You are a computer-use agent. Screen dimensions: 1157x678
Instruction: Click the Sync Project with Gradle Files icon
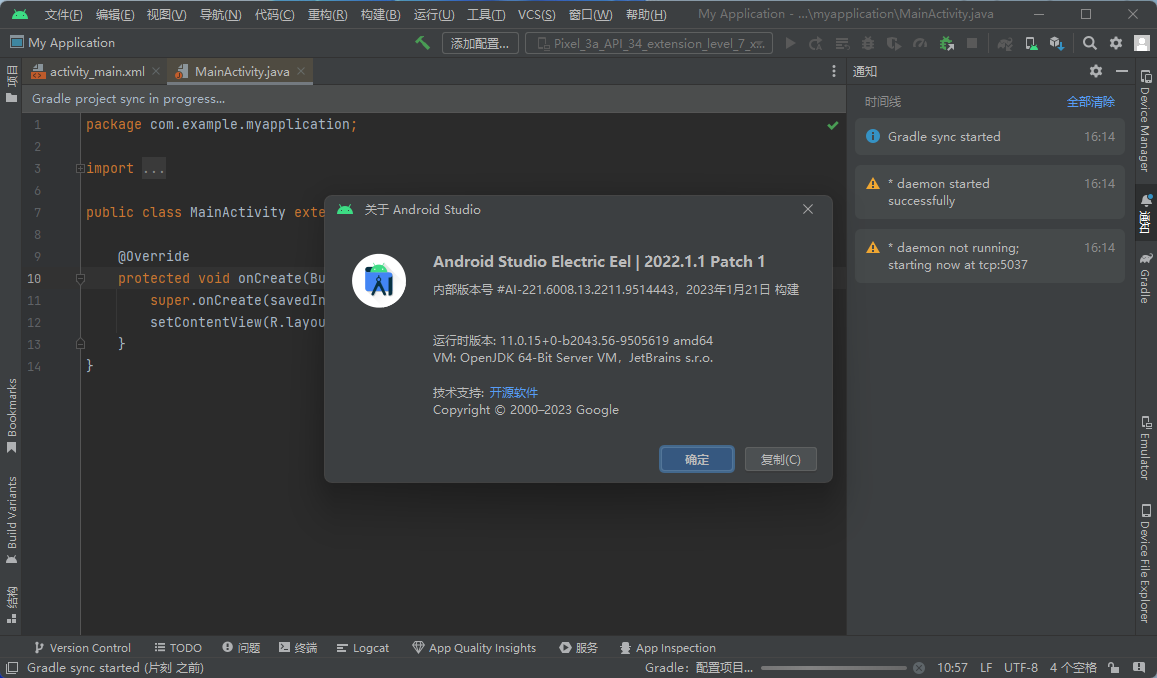click(x=1005, y=44)
